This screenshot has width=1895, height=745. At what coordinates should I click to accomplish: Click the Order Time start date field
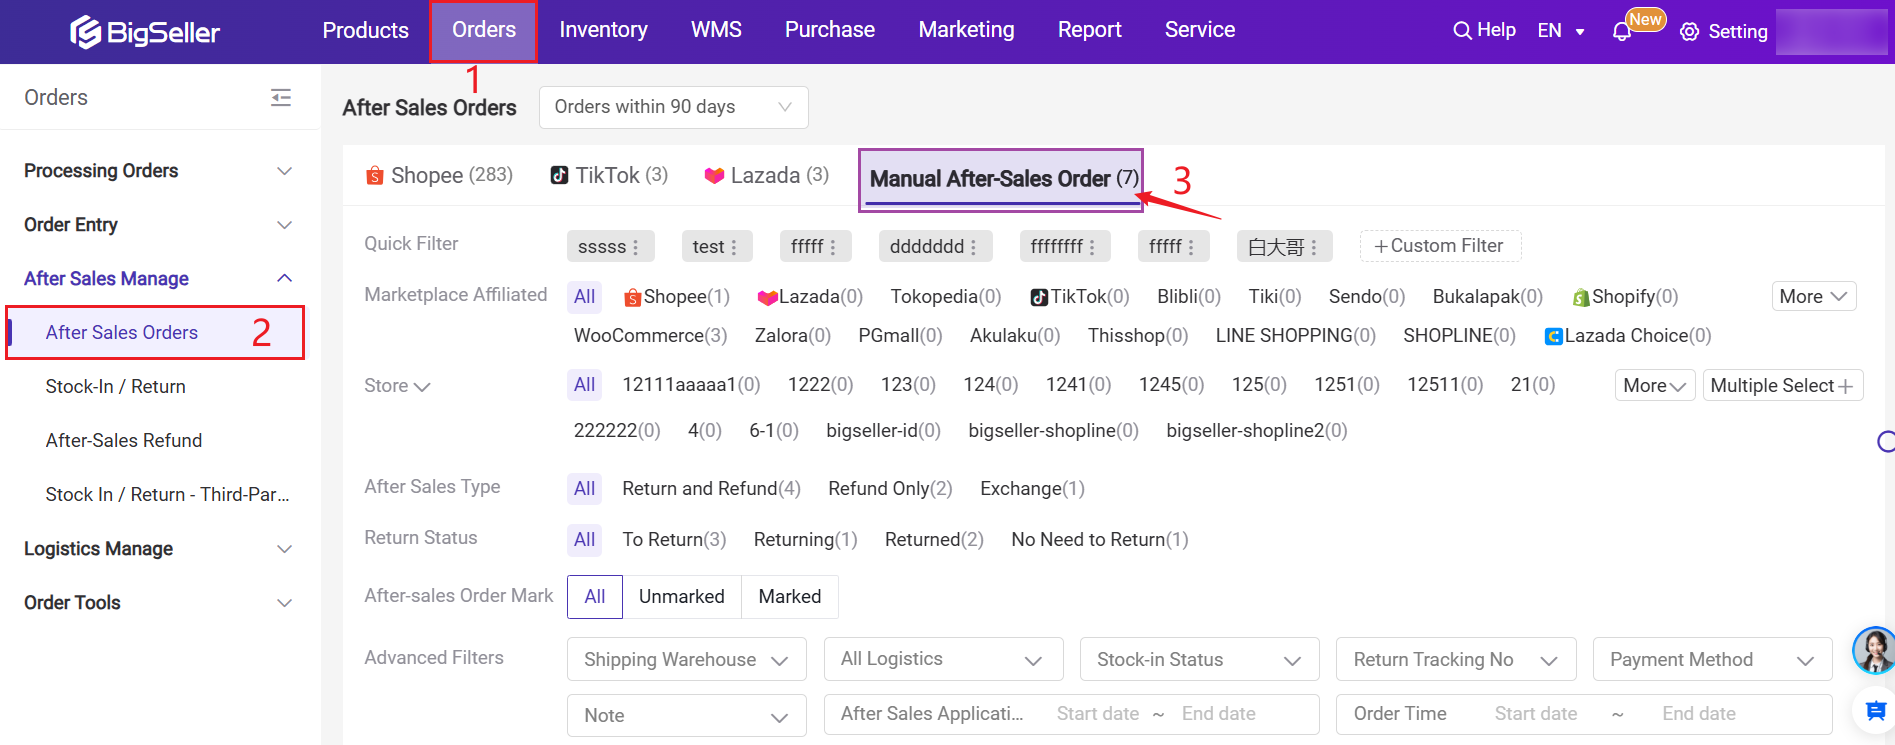pyautogui.click(x=1535, y=714)
